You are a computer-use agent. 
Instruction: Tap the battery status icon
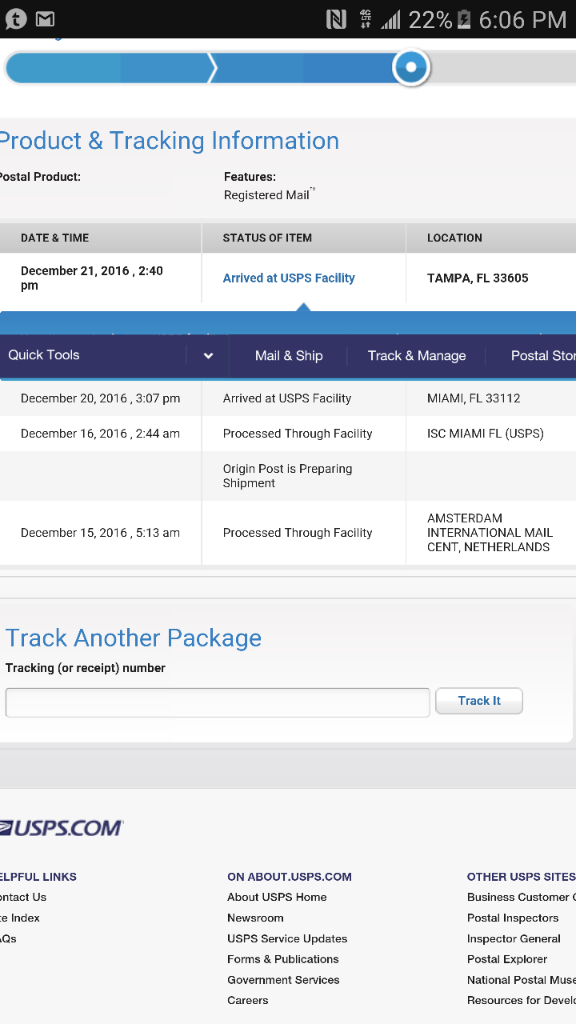pyautogui.click(x=464, y=20)
